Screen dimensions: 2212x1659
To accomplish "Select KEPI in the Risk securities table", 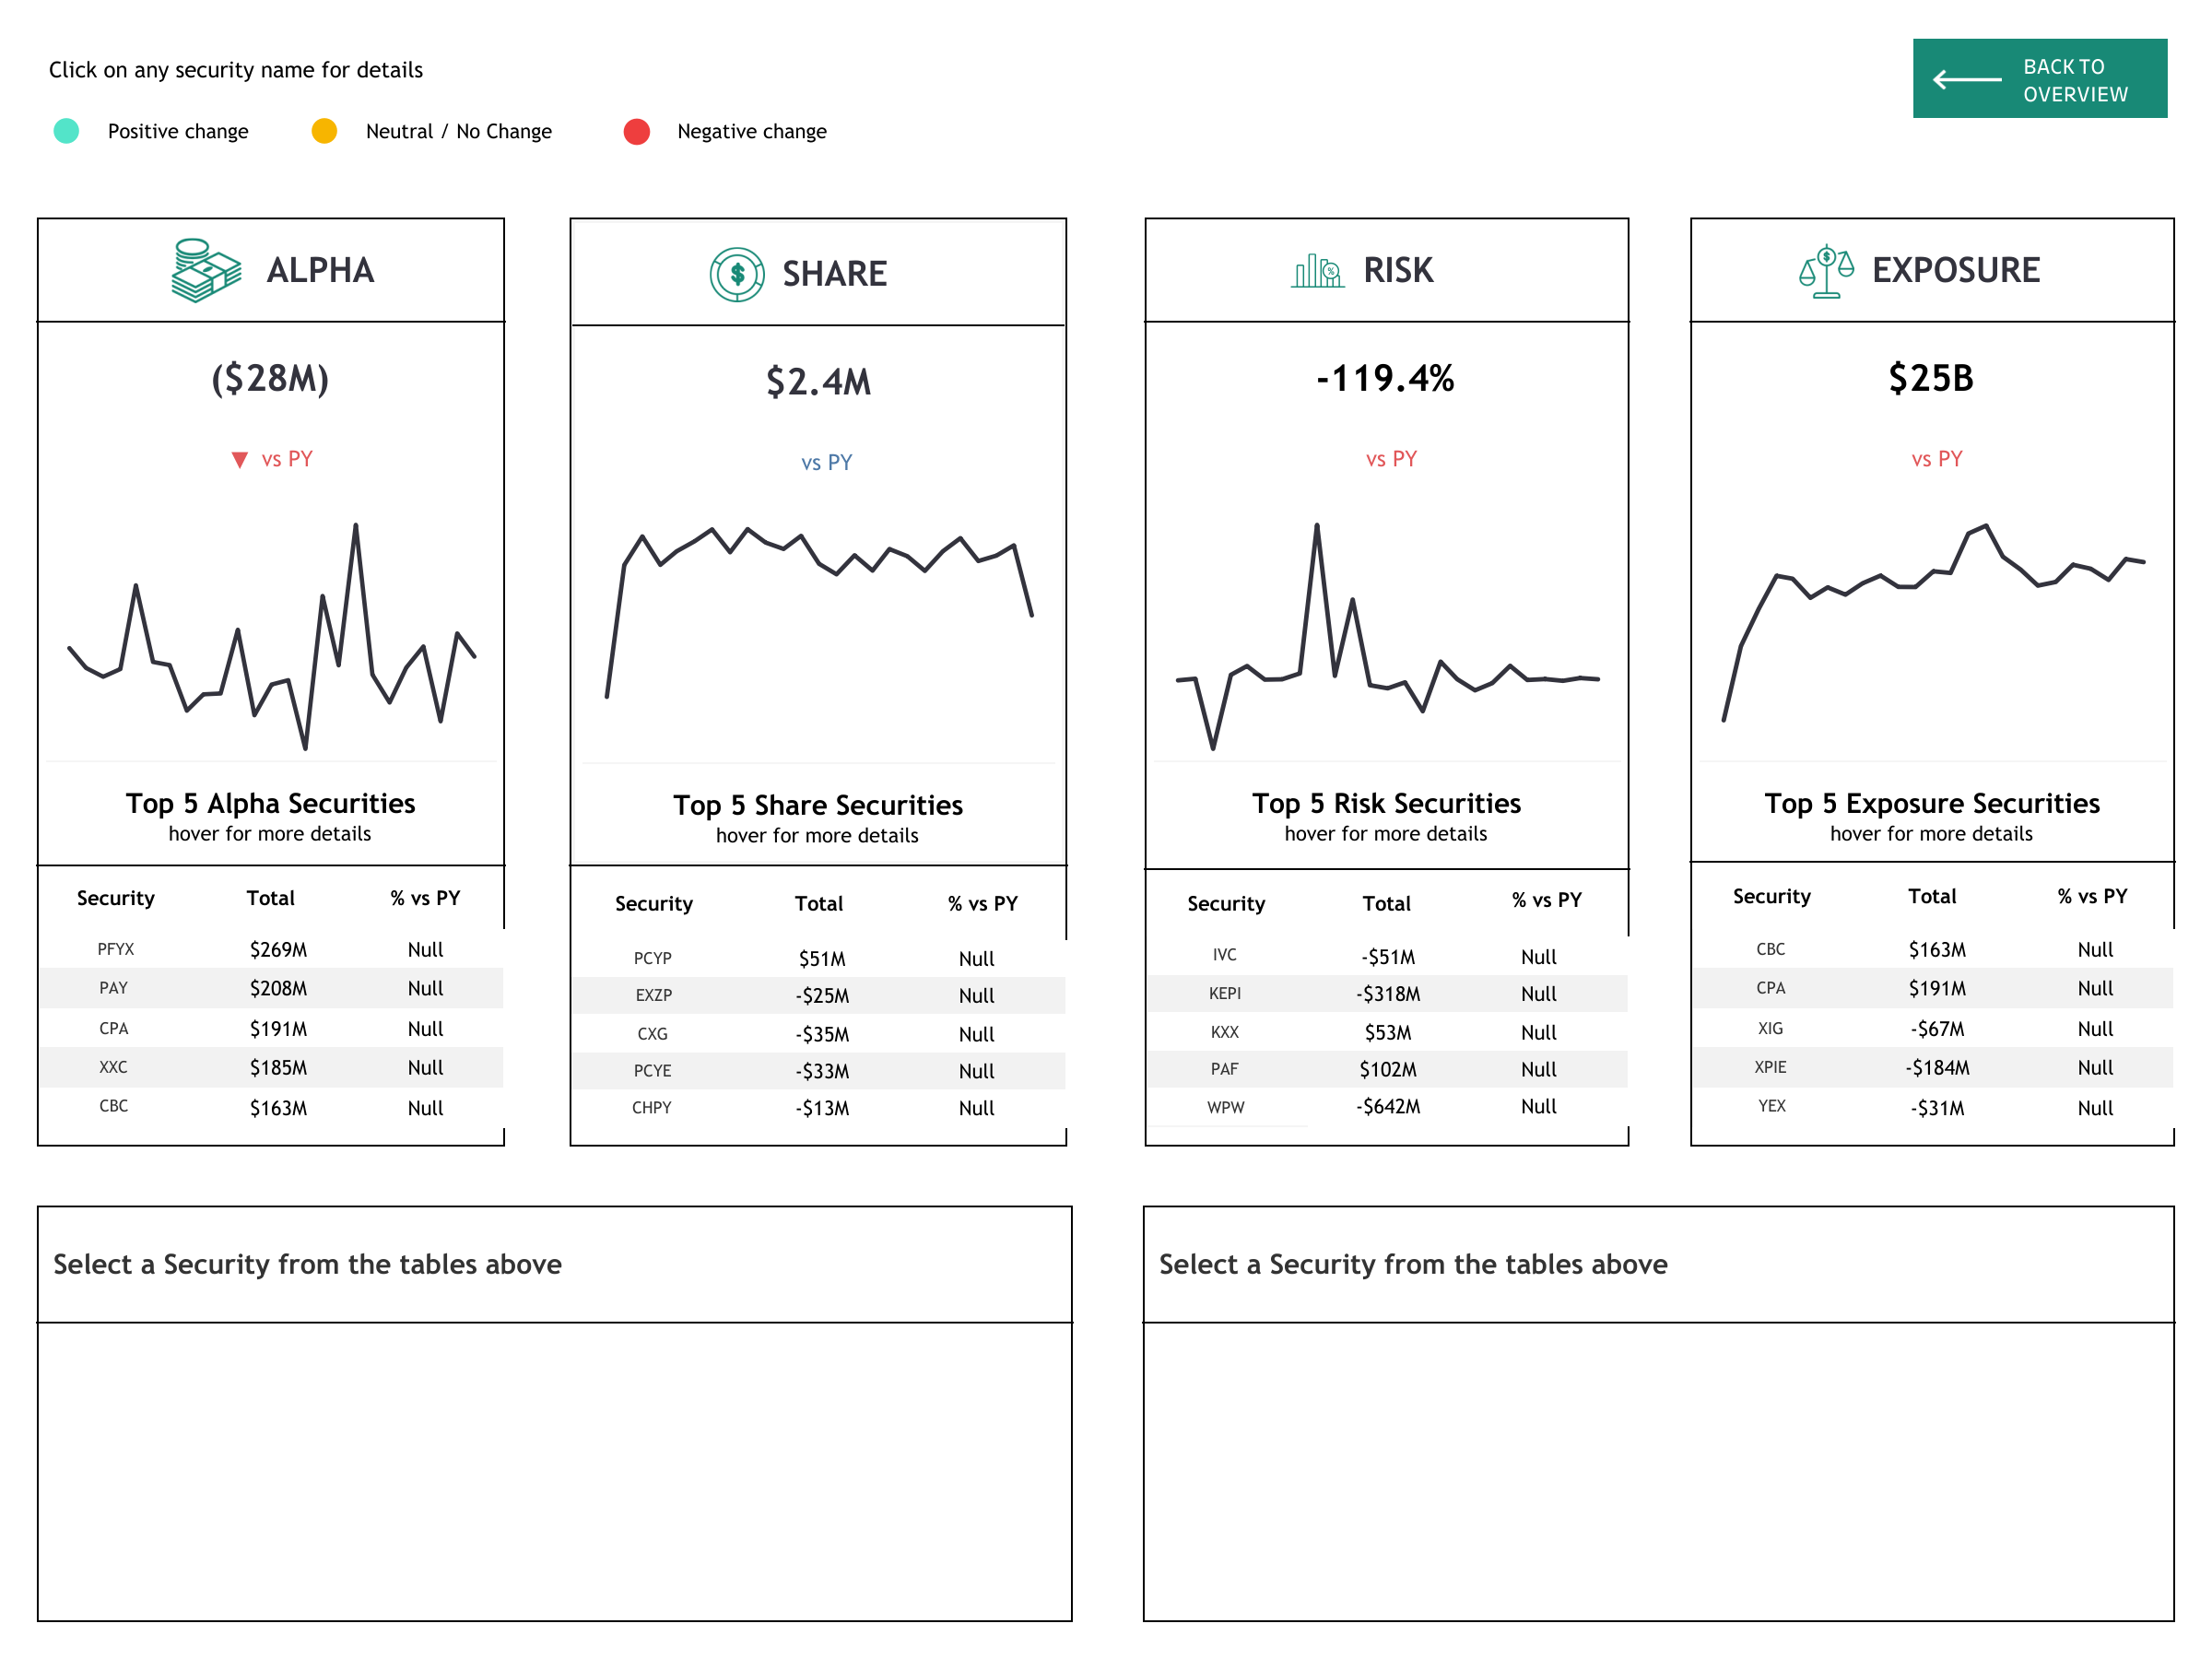I will click(1224, 994).
